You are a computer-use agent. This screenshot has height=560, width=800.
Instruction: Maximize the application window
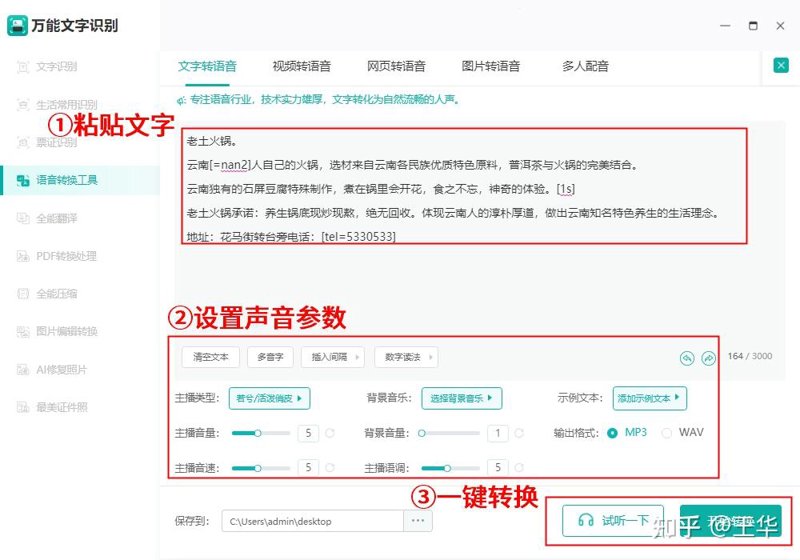753,26
